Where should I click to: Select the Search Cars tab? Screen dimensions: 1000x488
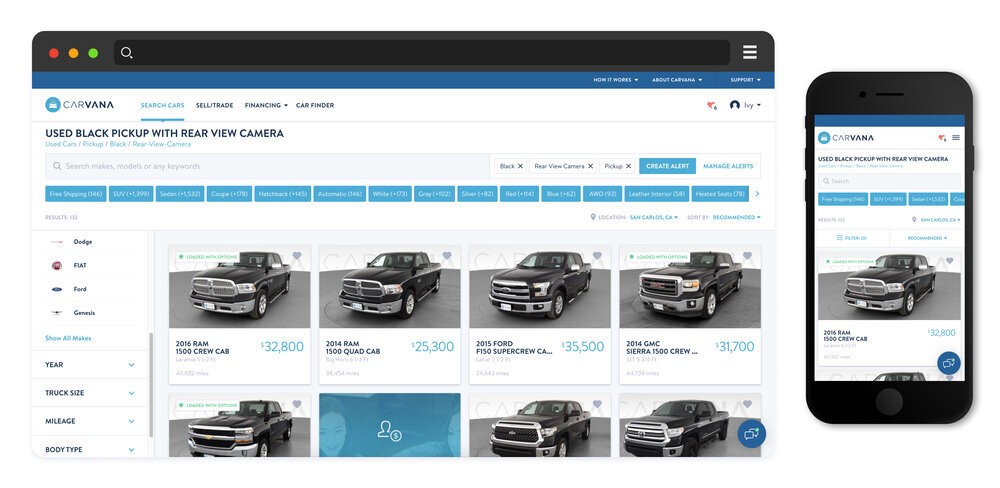(x=163, y=105)
